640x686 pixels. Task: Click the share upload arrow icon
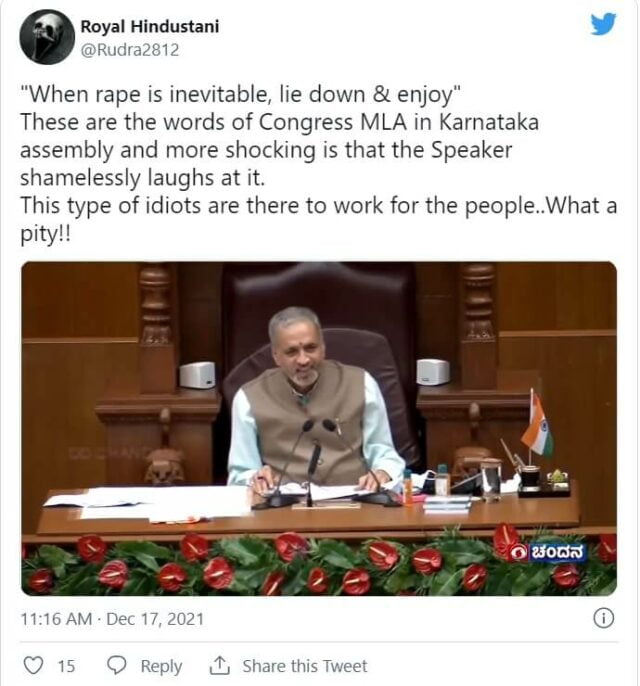(x=219, y=665)
